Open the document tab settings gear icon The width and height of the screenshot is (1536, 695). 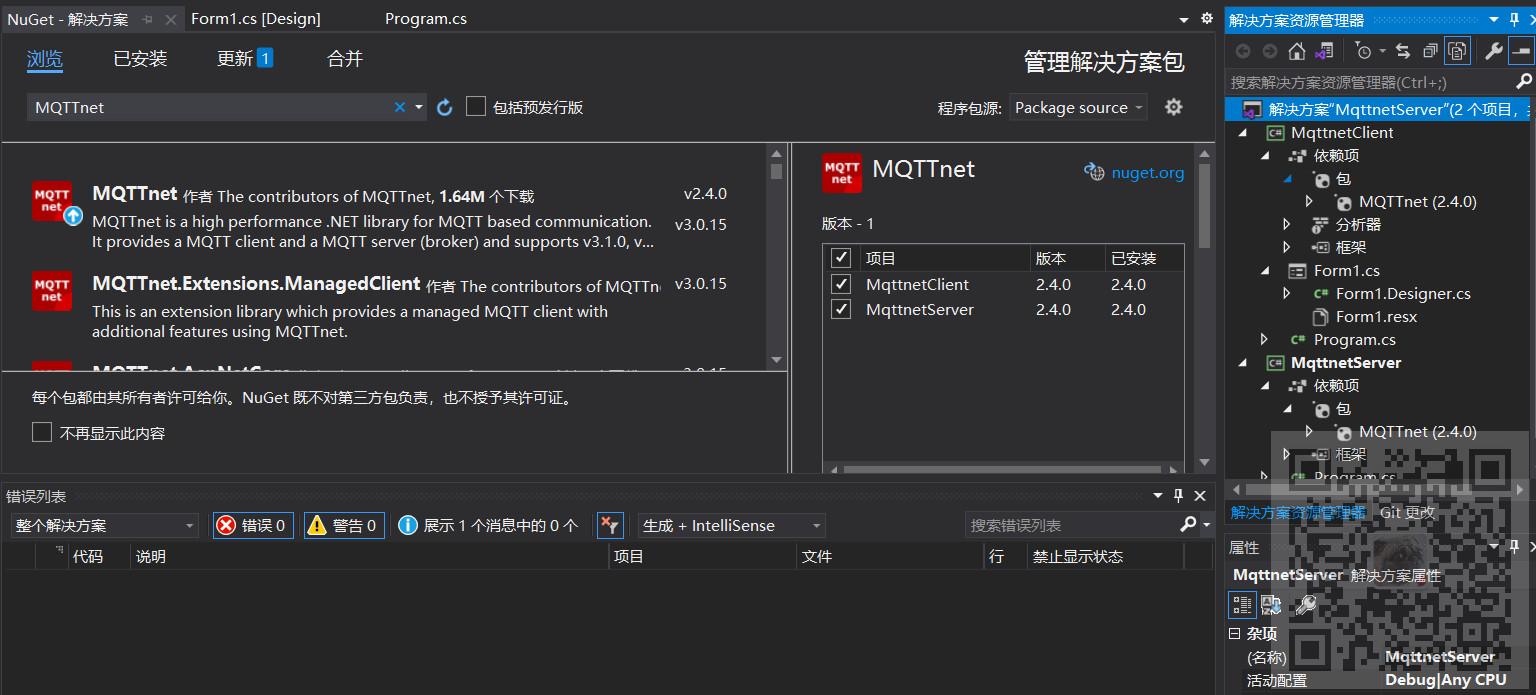(1206, 18)
